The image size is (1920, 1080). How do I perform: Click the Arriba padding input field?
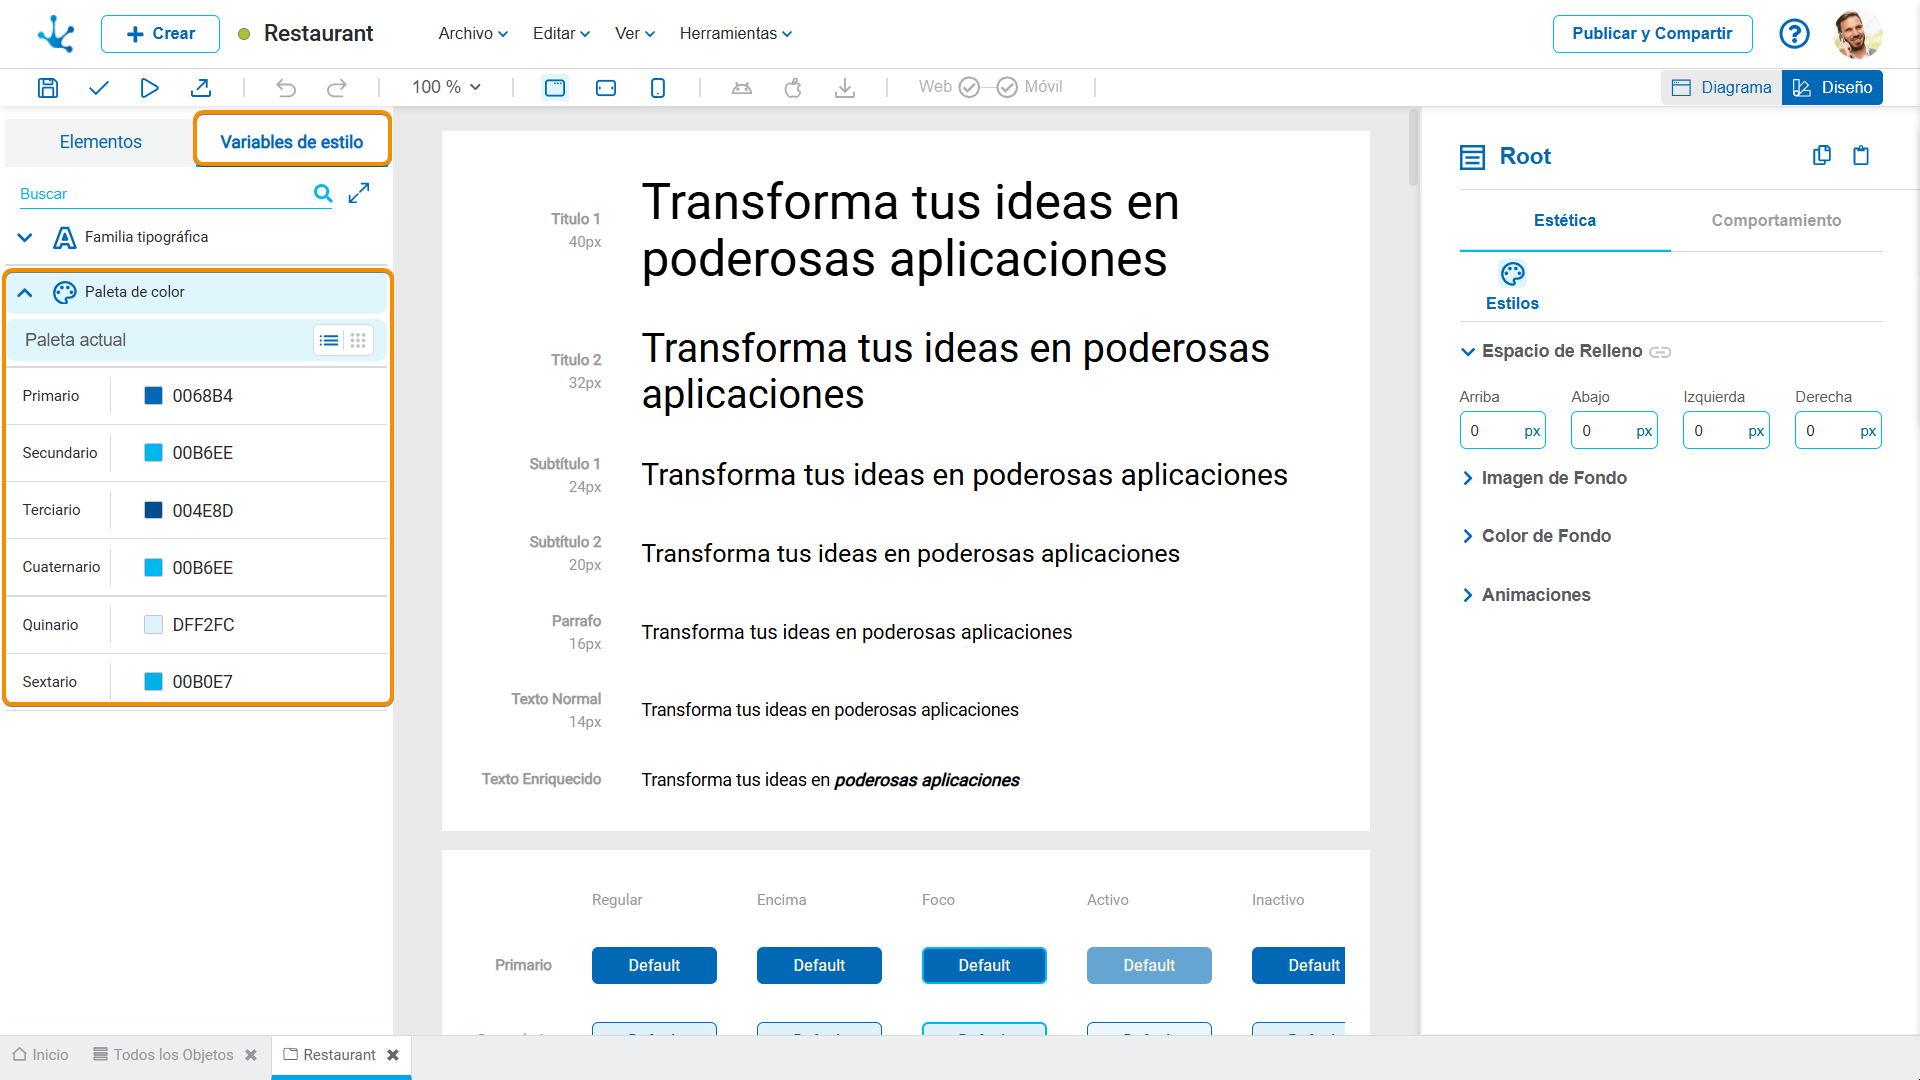(x=1491, y=431)
